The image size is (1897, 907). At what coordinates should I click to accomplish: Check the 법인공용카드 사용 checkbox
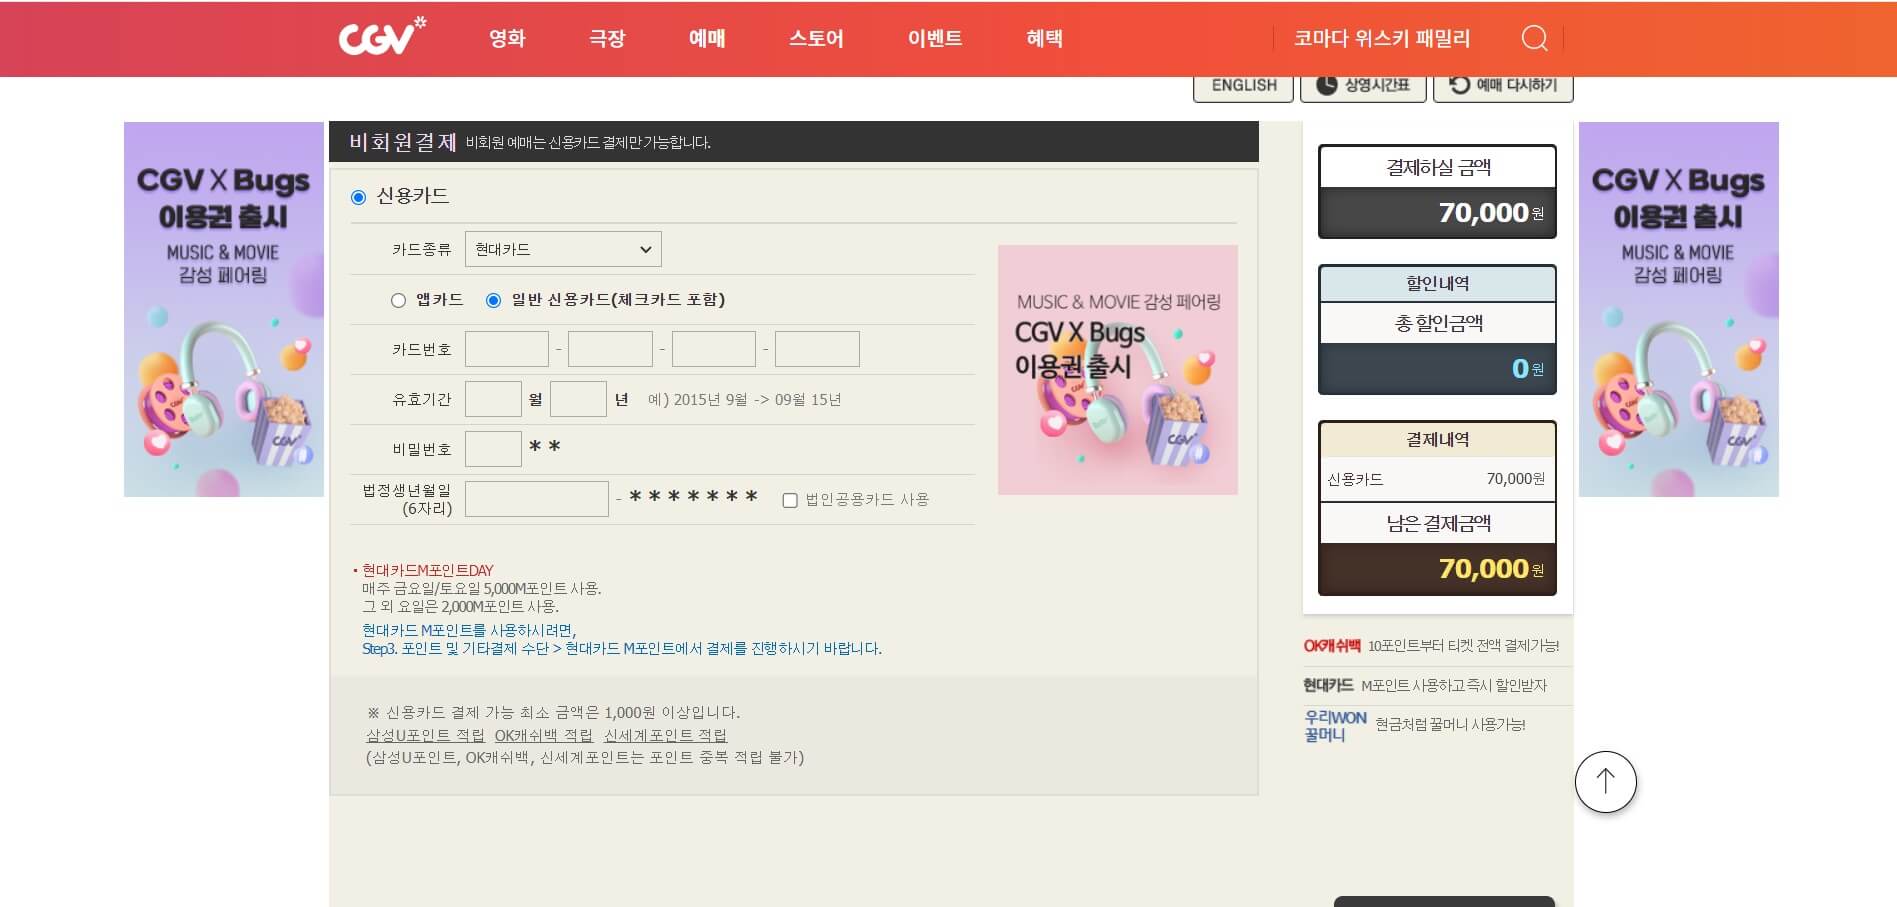[x=790, y=500]
